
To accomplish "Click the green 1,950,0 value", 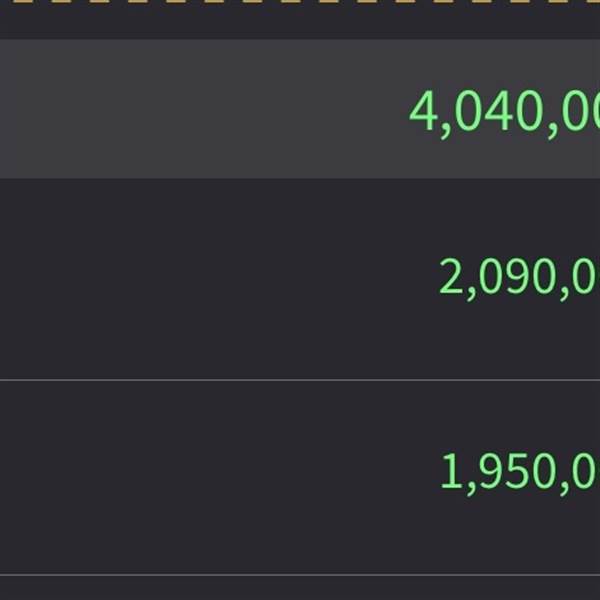I will click(519, 472).
